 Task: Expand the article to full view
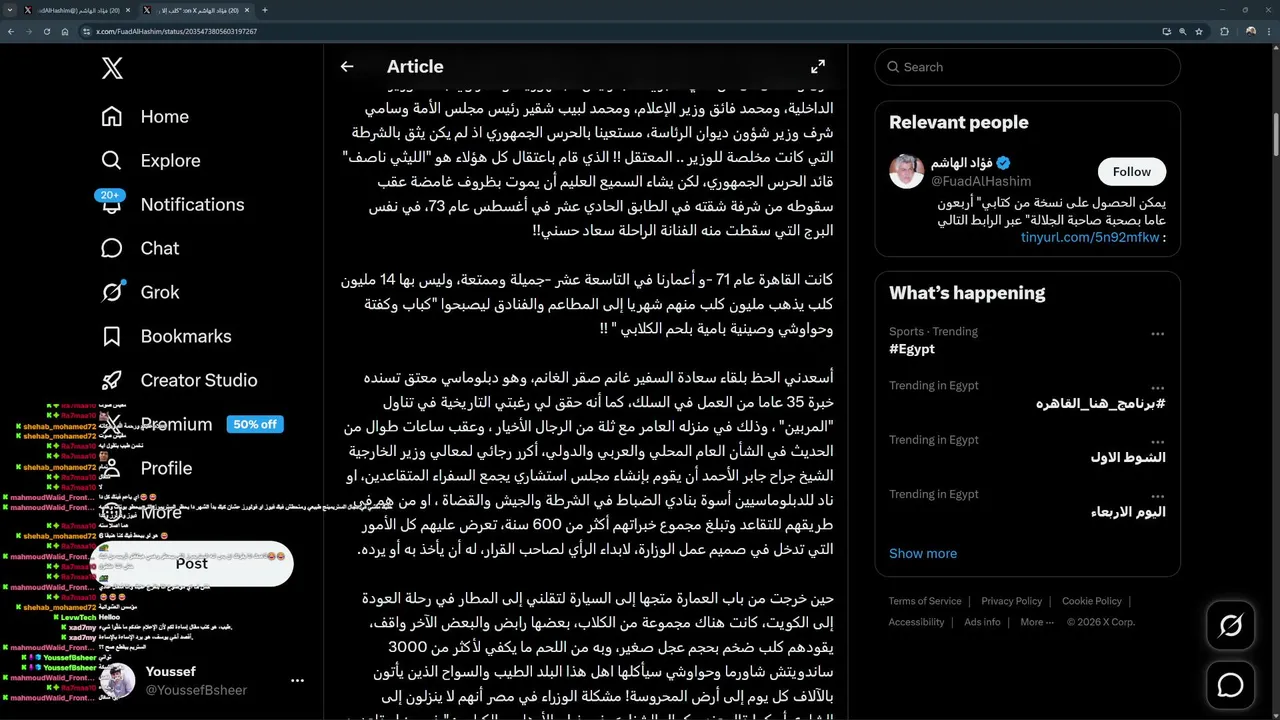818,66
